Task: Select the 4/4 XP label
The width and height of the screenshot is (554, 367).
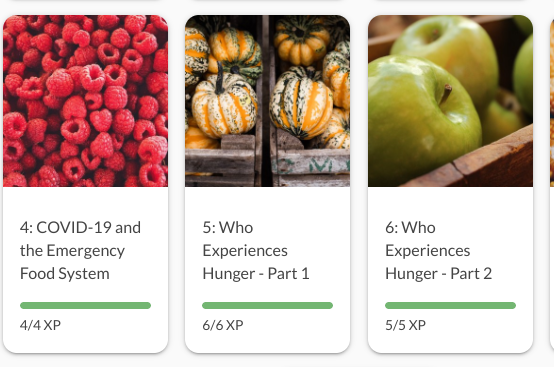Action: (40, 325)
